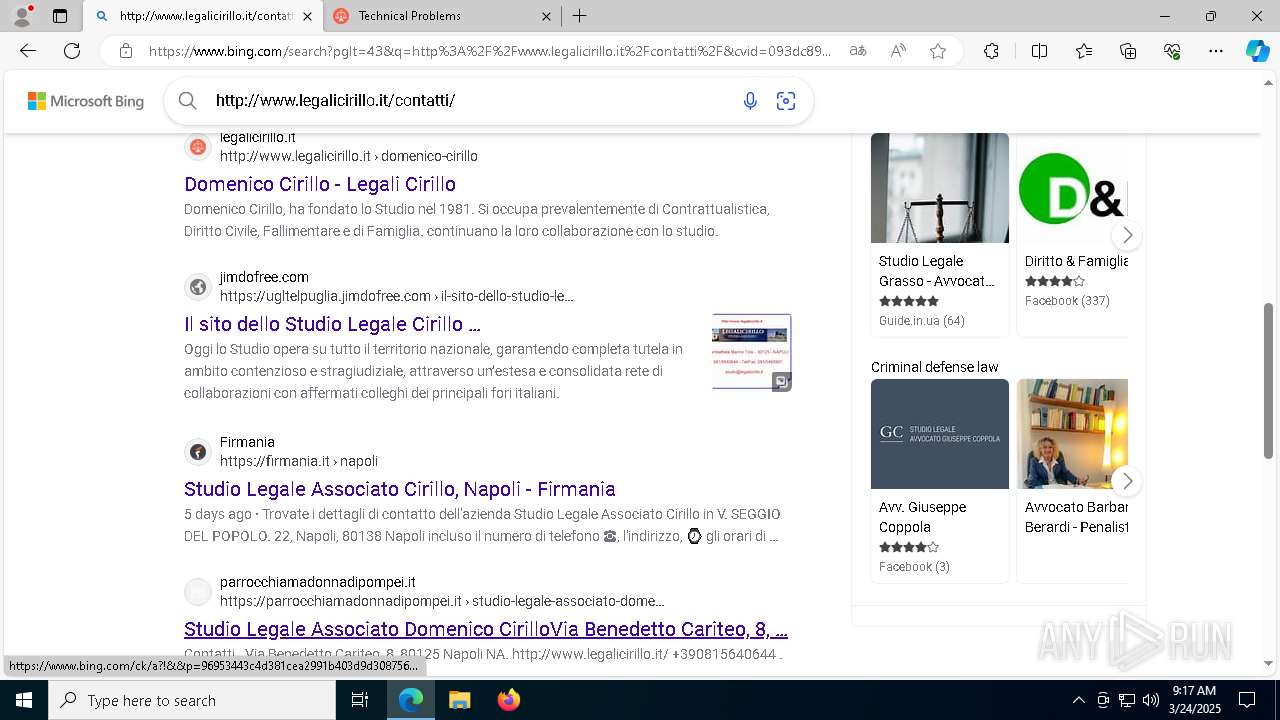1280x720 pixels.
Task: Search using an image
Action: (x=786, y=100)
